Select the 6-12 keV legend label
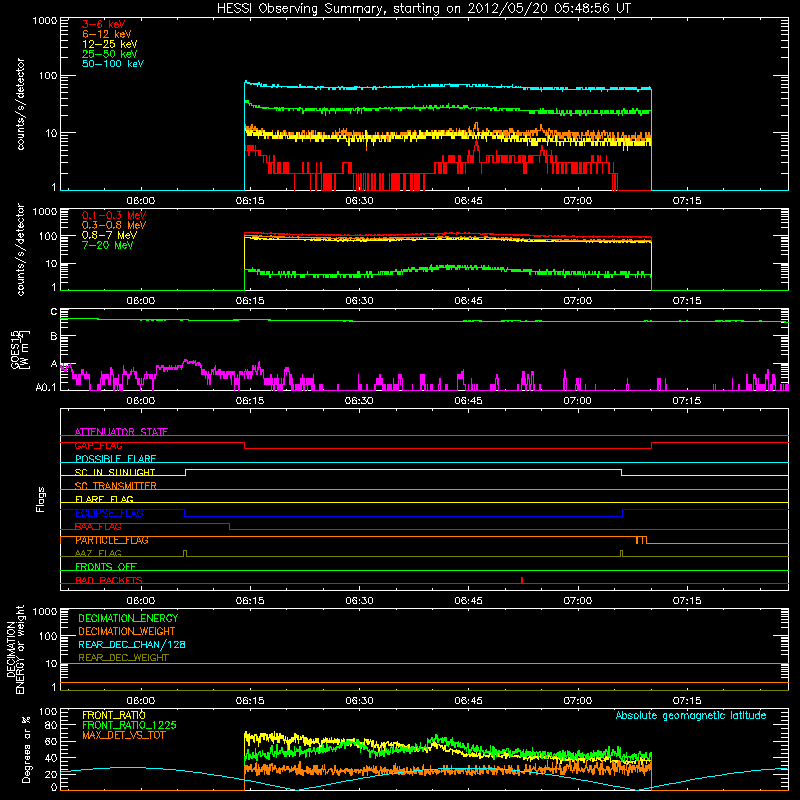This screenshot has height=800, width=800. [107, 34]
